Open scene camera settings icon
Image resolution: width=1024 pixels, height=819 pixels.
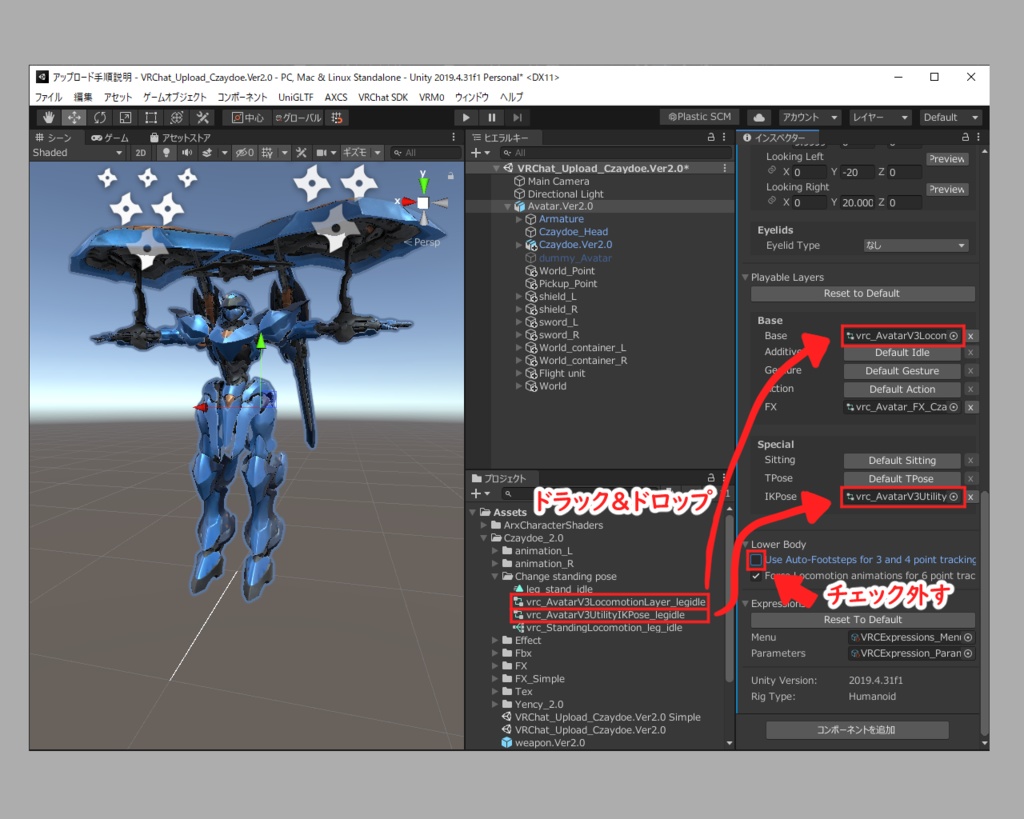point(321,153)
